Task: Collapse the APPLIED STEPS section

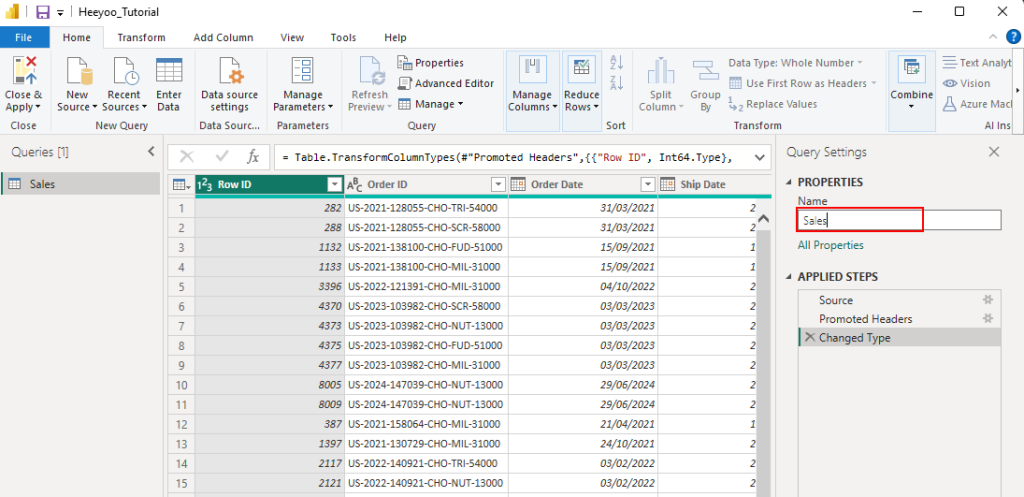Action: pos(790,276)
